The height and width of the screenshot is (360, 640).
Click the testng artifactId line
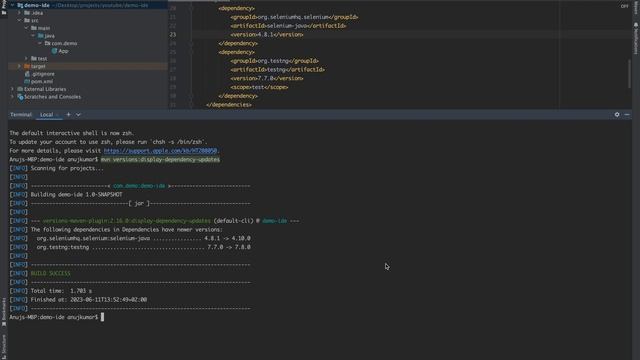tap(278, 70)
